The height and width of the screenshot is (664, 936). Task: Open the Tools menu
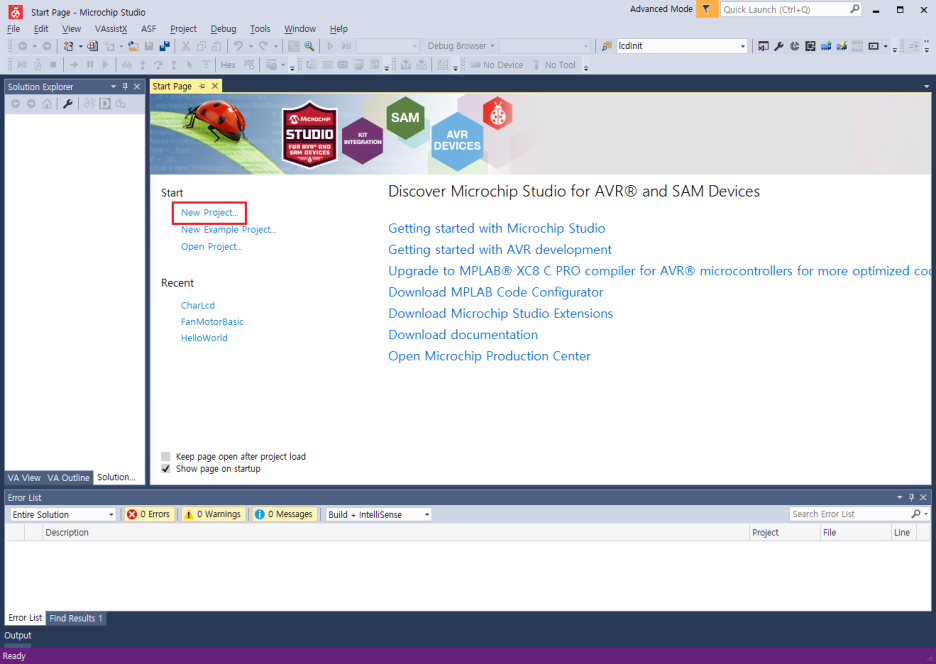[260, 29]
